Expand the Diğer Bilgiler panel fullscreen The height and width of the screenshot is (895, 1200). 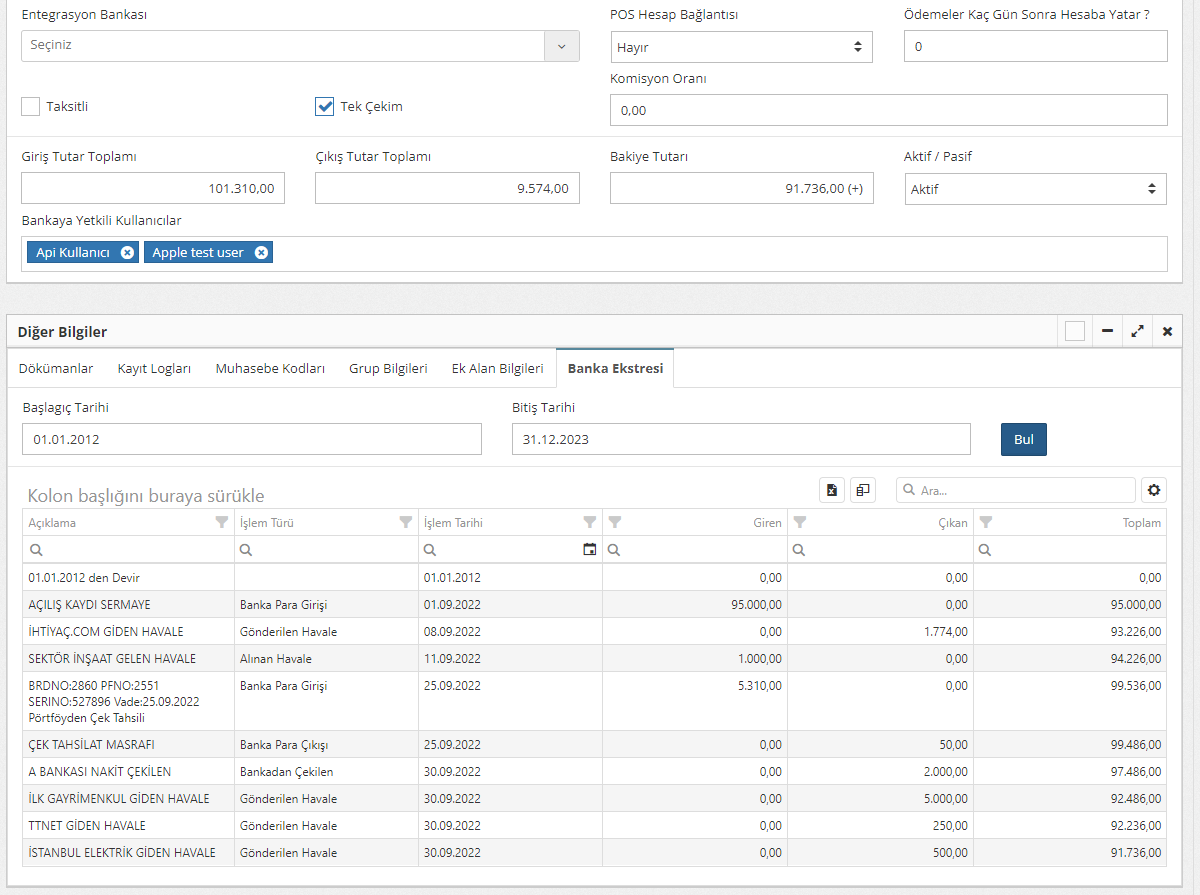(x=1137, y=332)
